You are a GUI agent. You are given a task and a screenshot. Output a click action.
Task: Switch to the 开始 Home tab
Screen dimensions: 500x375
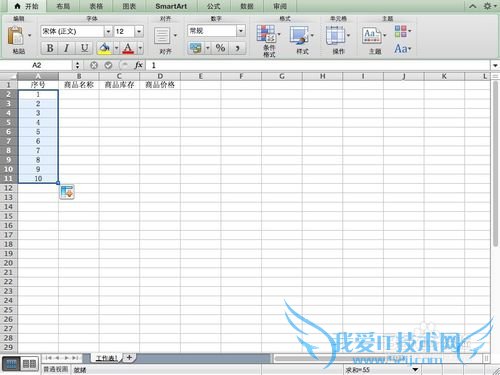pos(27,6)
